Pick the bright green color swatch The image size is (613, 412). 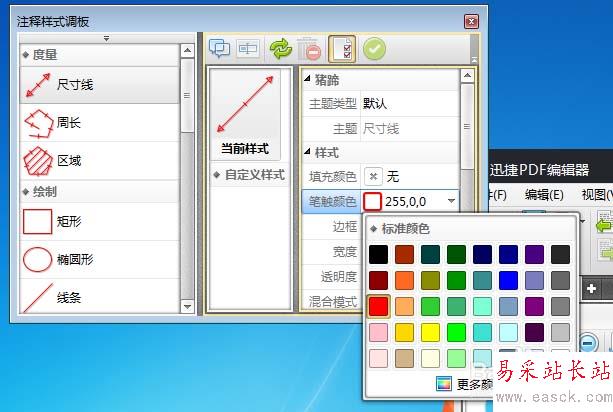[456, 332]
